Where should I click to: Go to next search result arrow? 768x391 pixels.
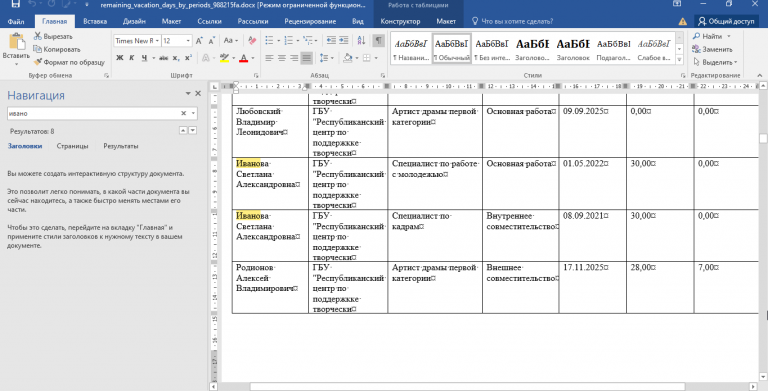coord(193,130)
